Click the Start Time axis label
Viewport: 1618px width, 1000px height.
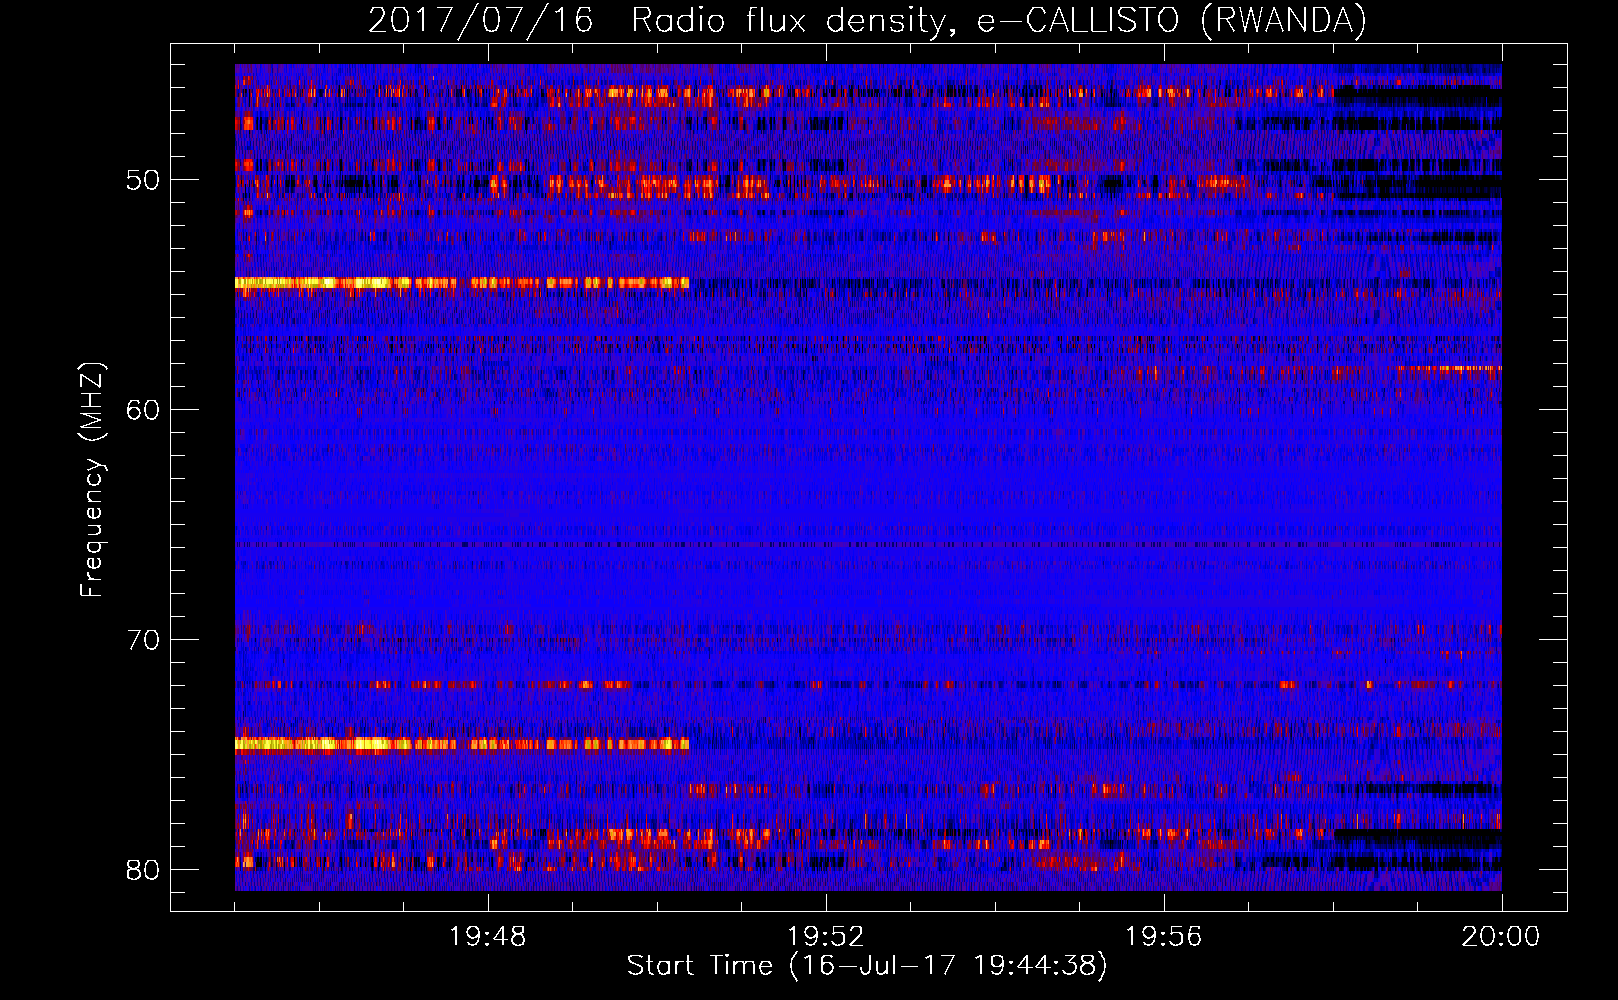(x=867, y=966)
